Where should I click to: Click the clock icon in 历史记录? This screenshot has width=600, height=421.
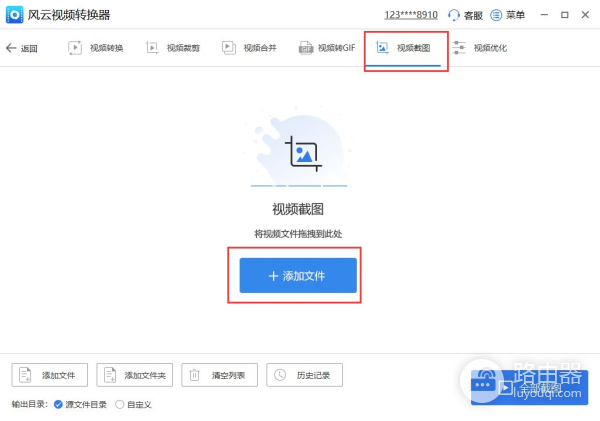click(280, 375)
